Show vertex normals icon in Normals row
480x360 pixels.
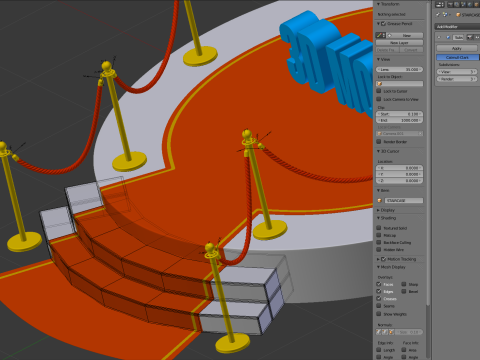pyautogui.click(x=379, y=332)
